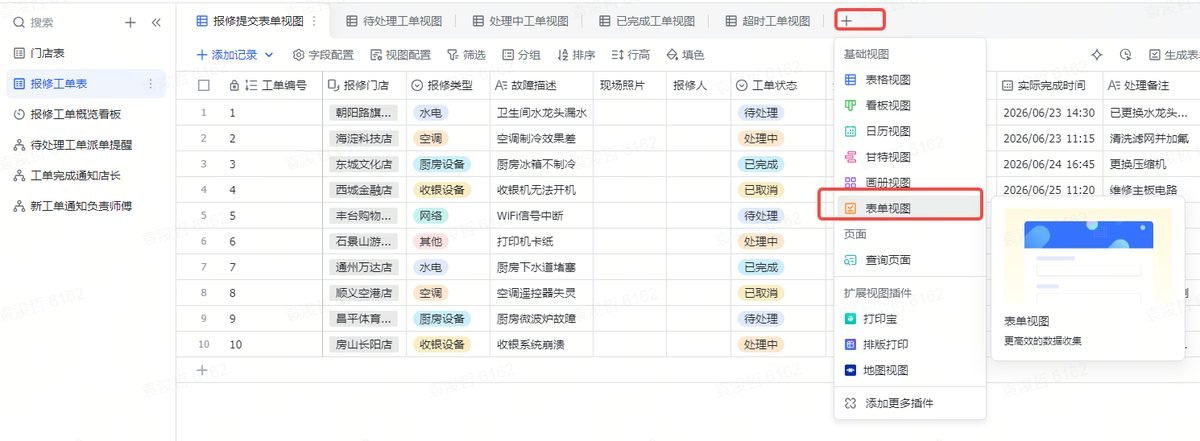The height and width of the screenshot is (441, 1200).
Task: Choose 画册视图 from the view menu
Action: click(910, 183)
